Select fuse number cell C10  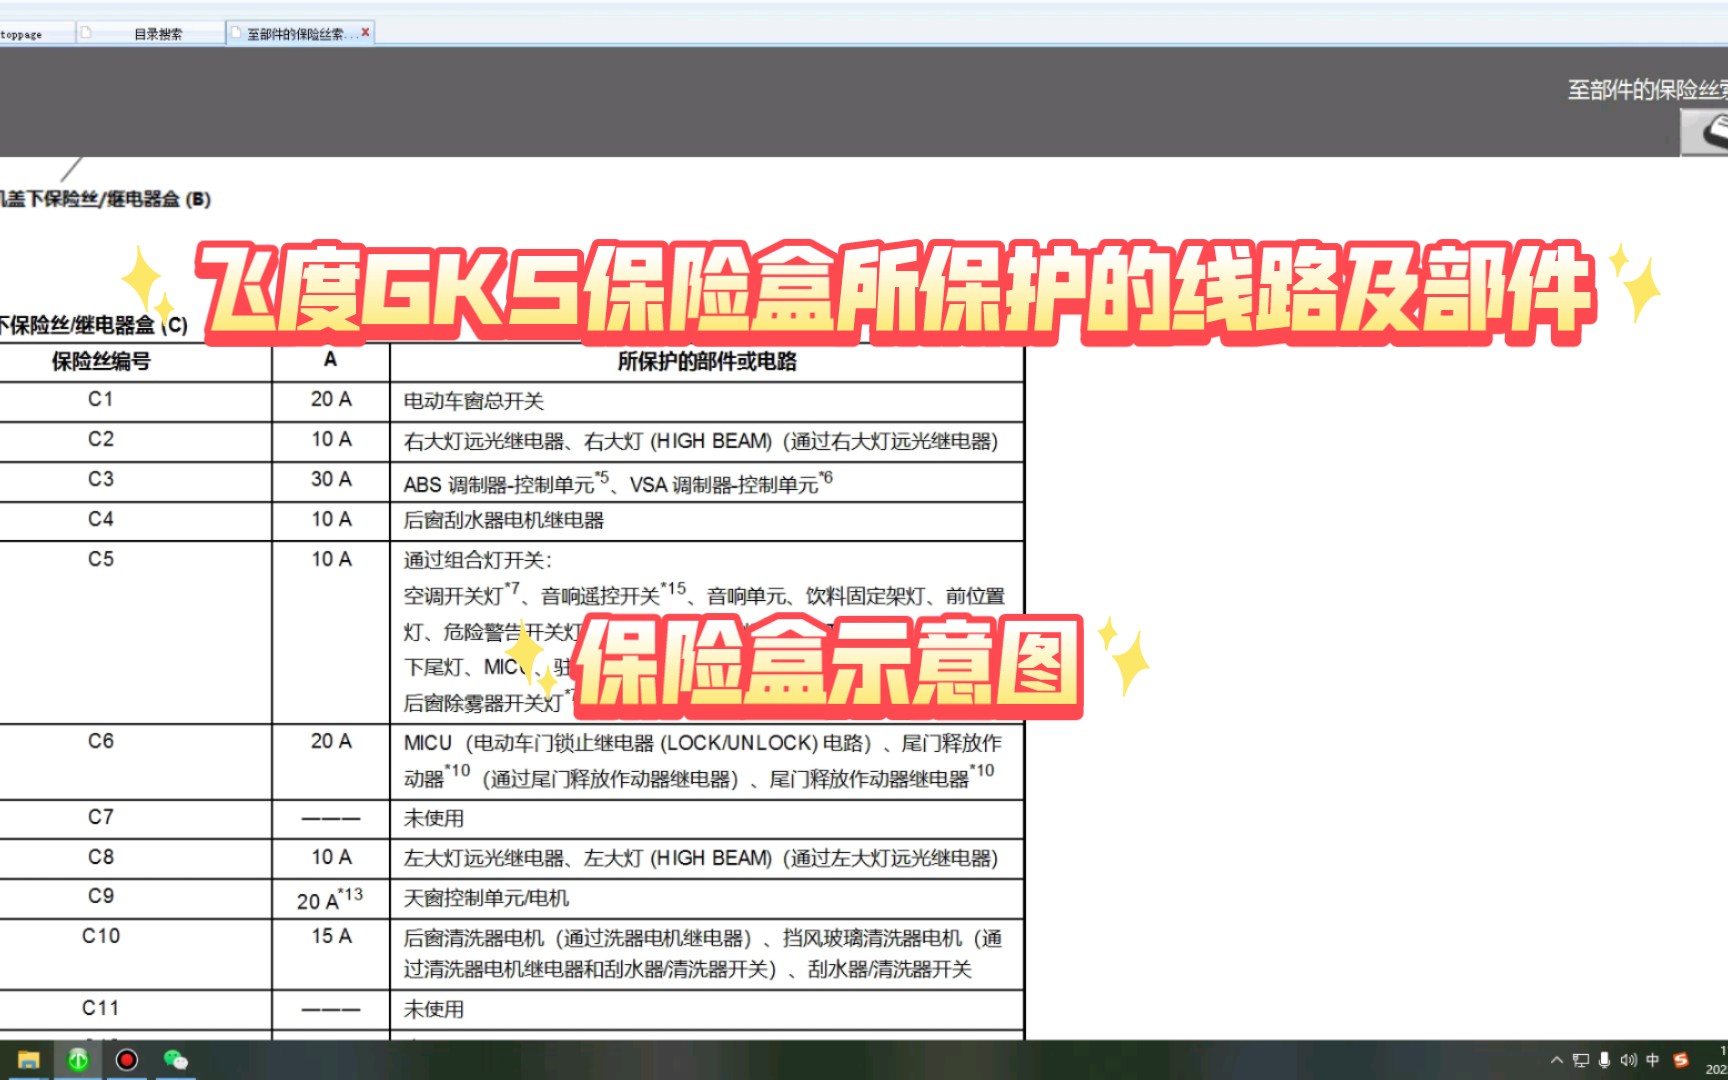tap(101, 936)
